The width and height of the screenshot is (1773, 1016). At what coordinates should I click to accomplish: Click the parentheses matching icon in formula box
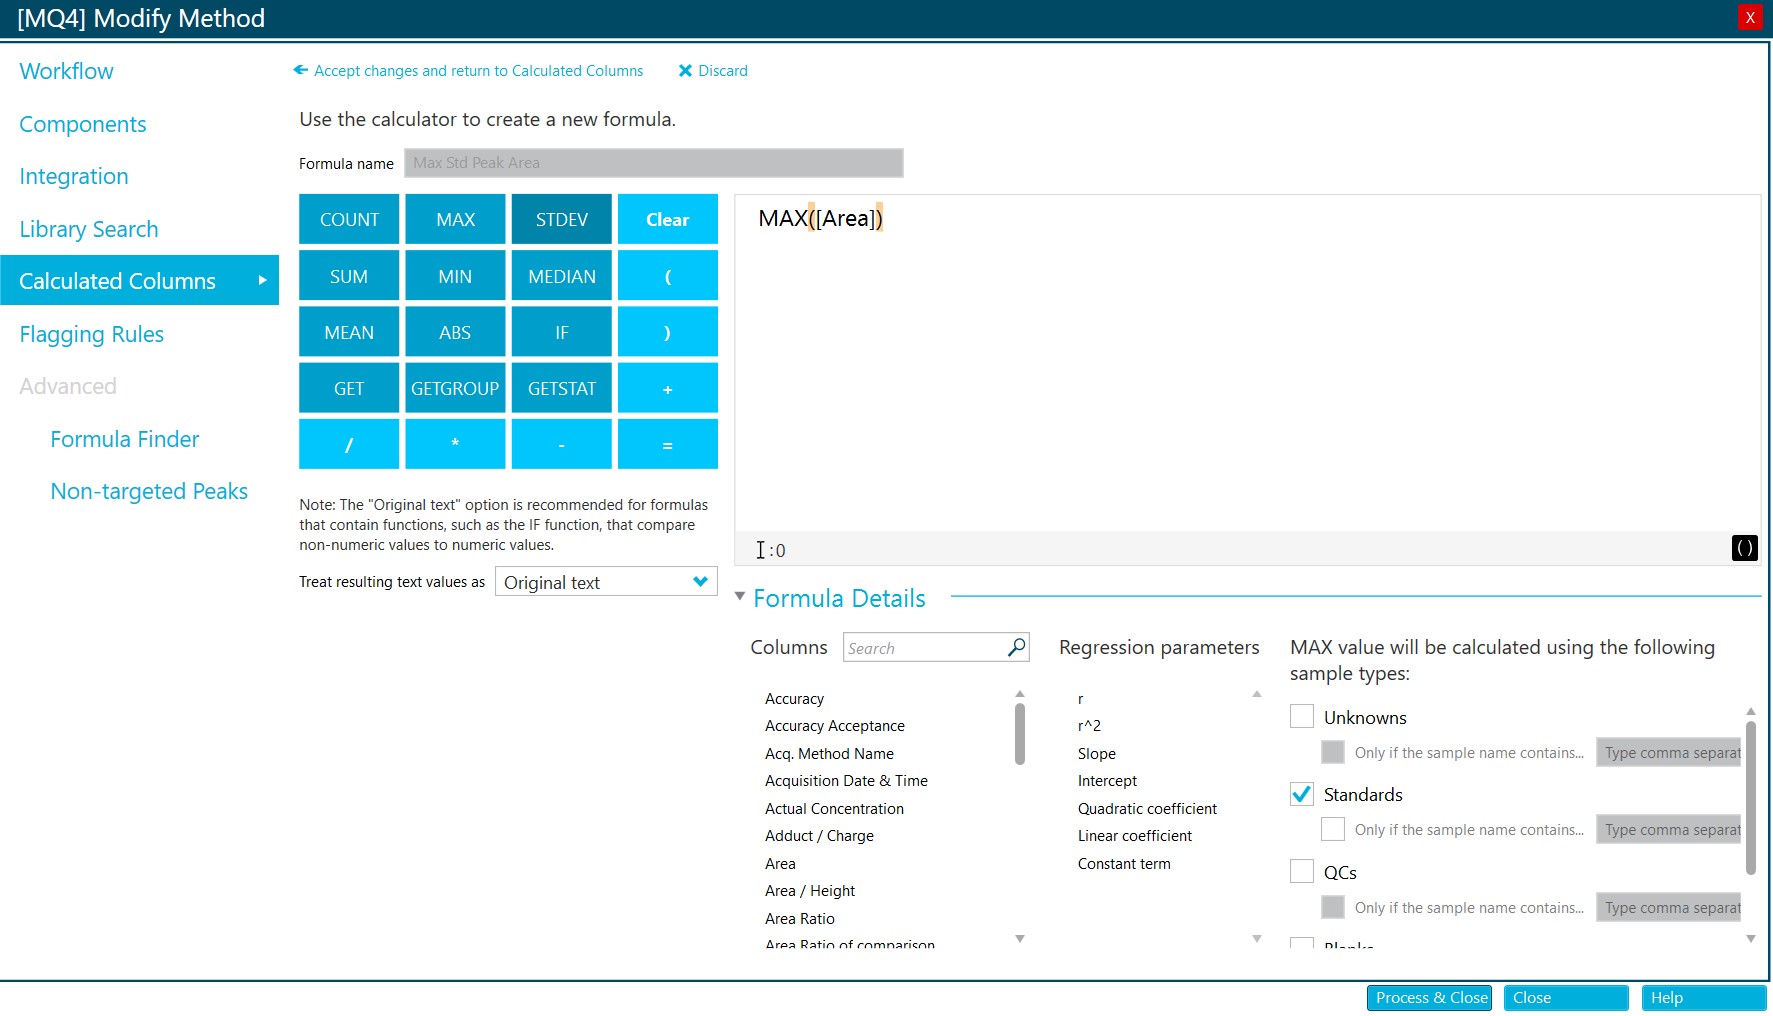coord(1744,548)
